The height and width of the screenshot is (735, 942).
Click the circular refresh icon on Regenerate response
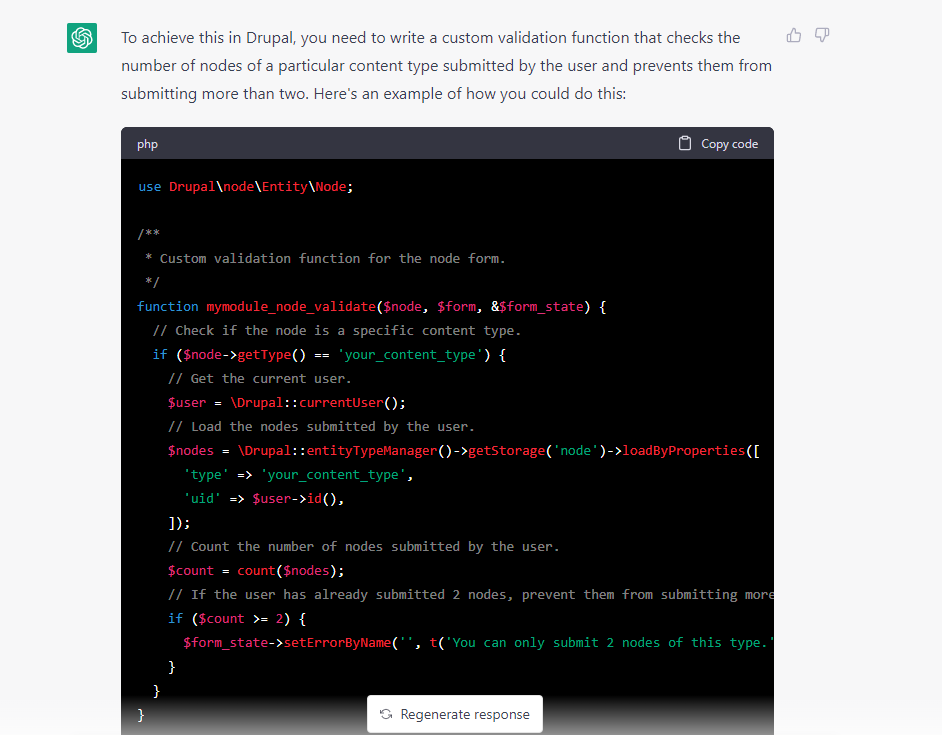click(386, 714)
